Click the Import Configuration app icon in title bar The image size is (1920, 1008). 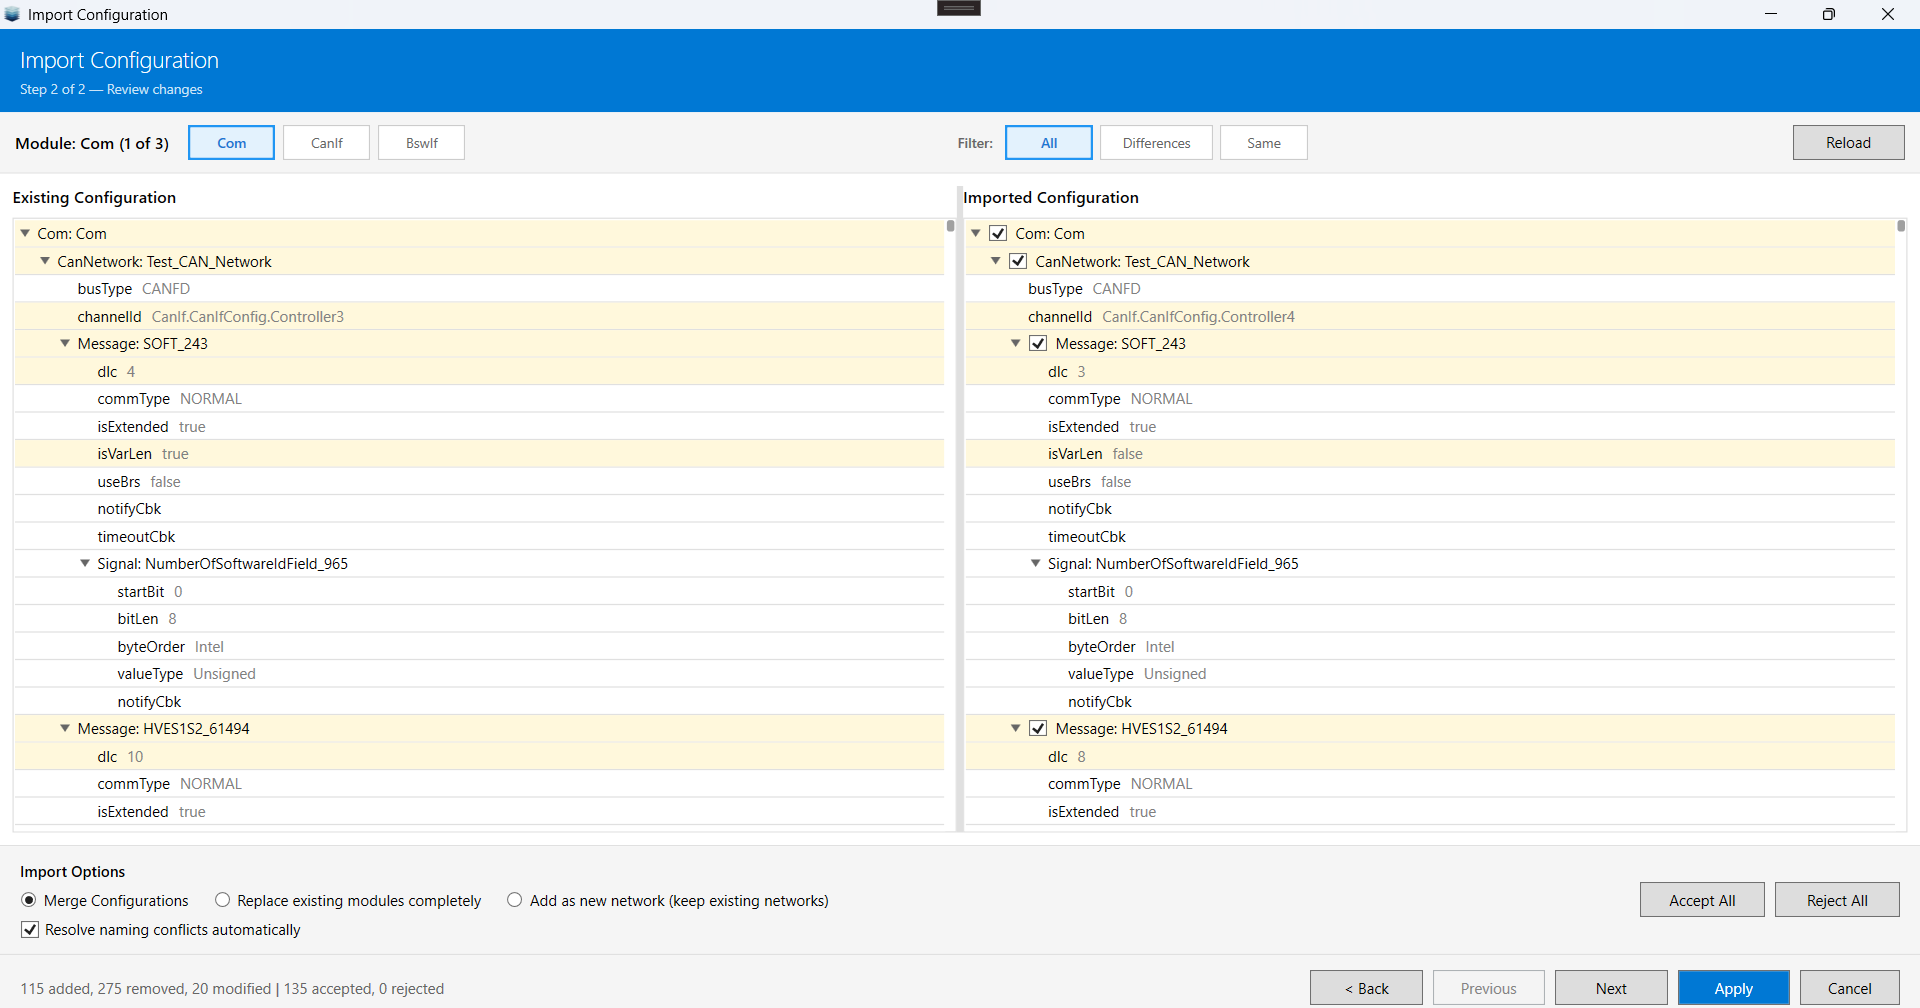(x=12, y=14)
